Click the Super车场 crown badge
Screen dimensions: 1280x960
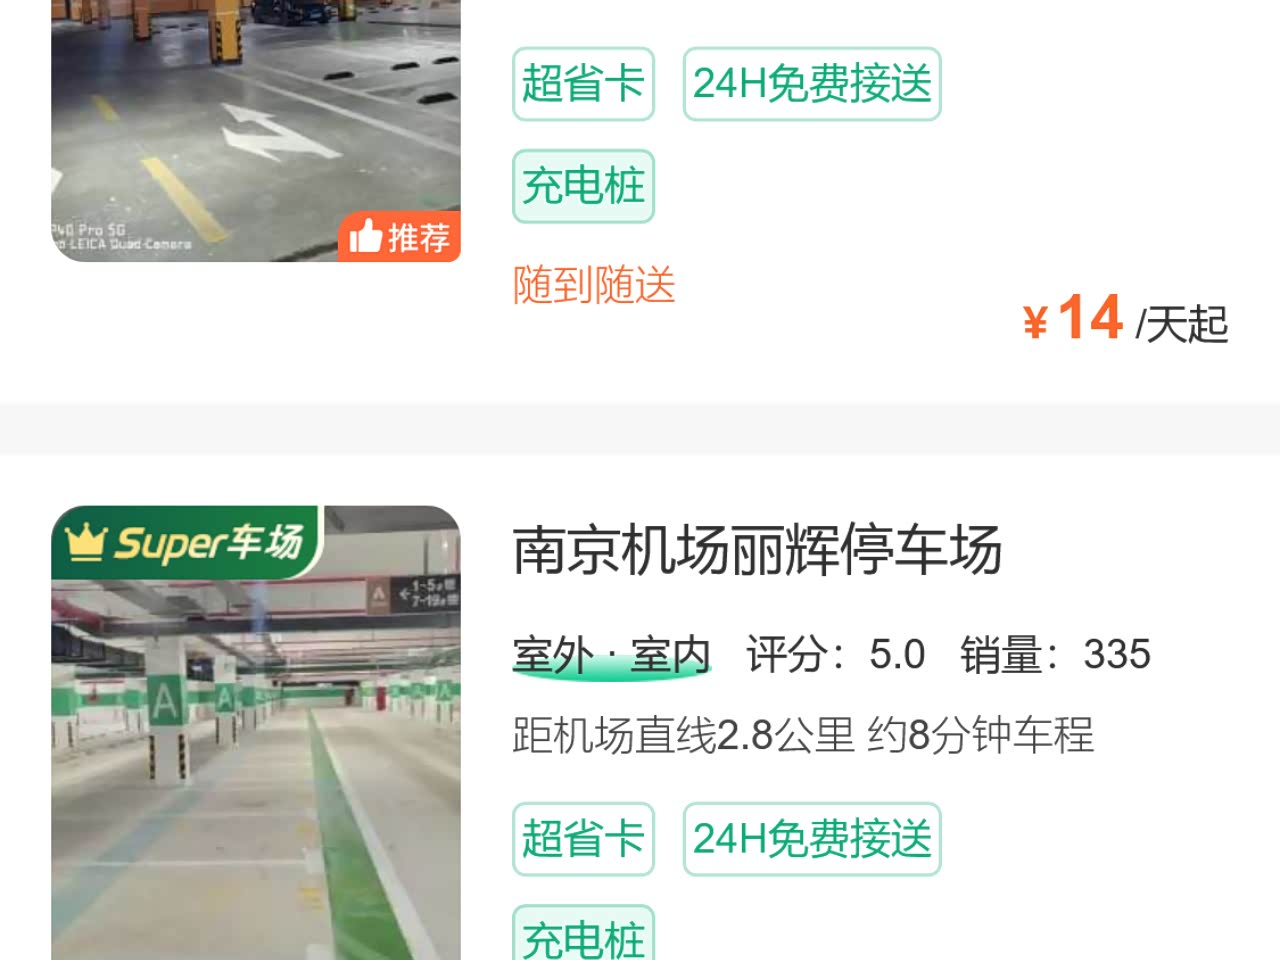point(186,543)
